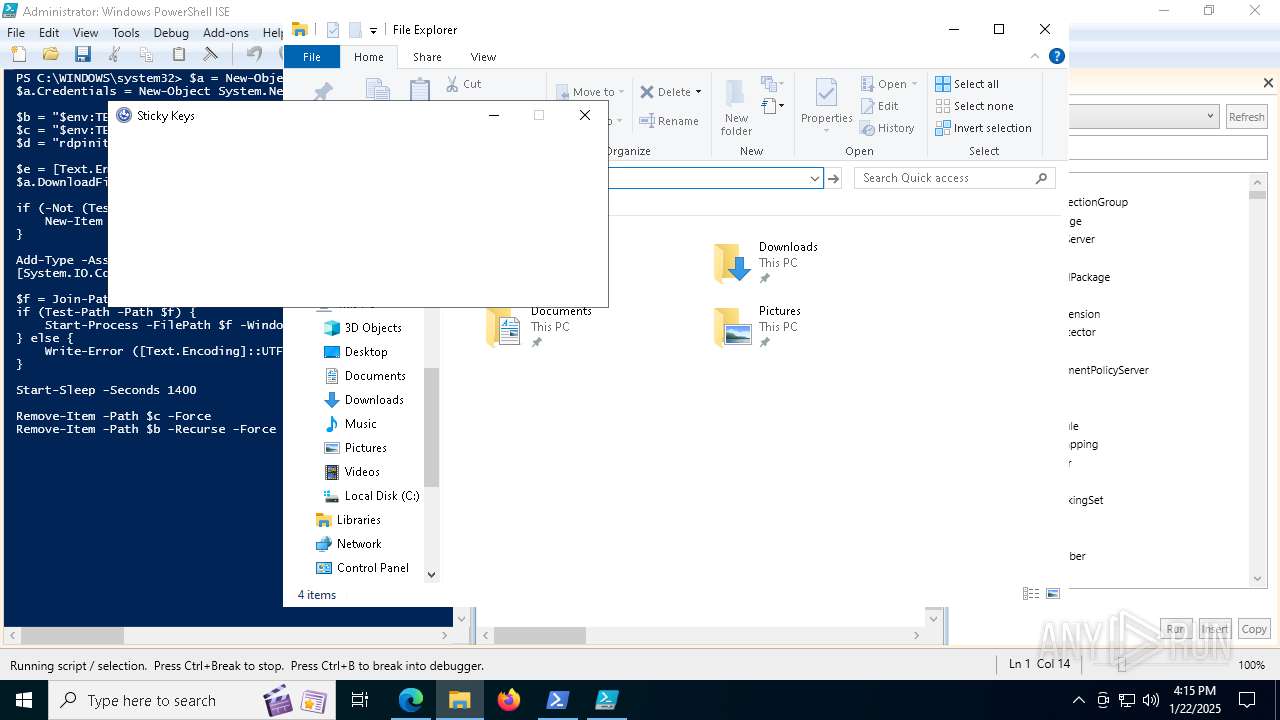1280x720 pixels.
Task: Open Delete dropdown arrow in ribbon
Action: (698, 92)
